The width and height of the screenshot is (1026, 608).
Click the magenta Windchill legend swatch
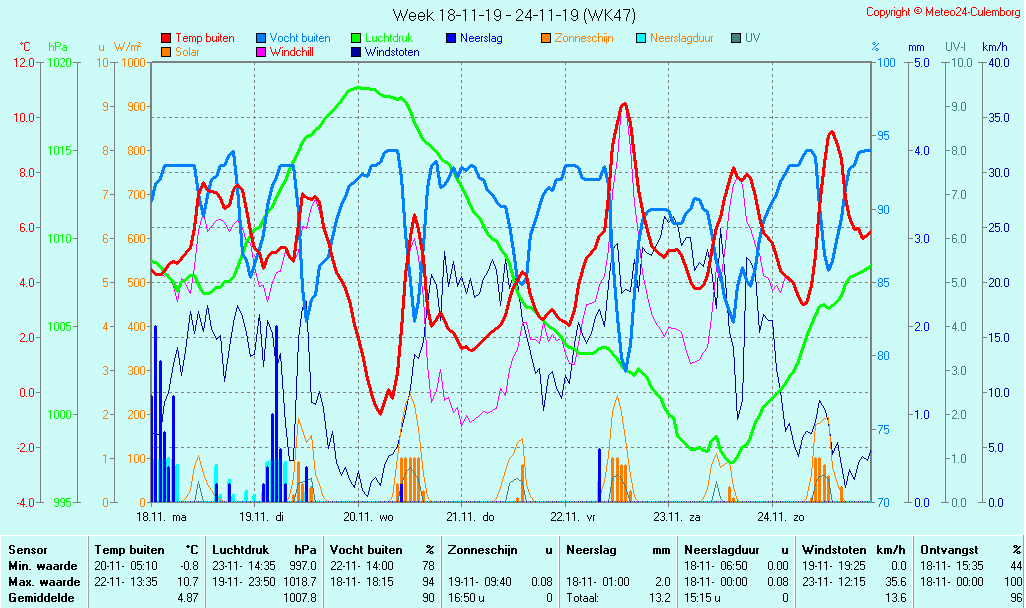261,52
